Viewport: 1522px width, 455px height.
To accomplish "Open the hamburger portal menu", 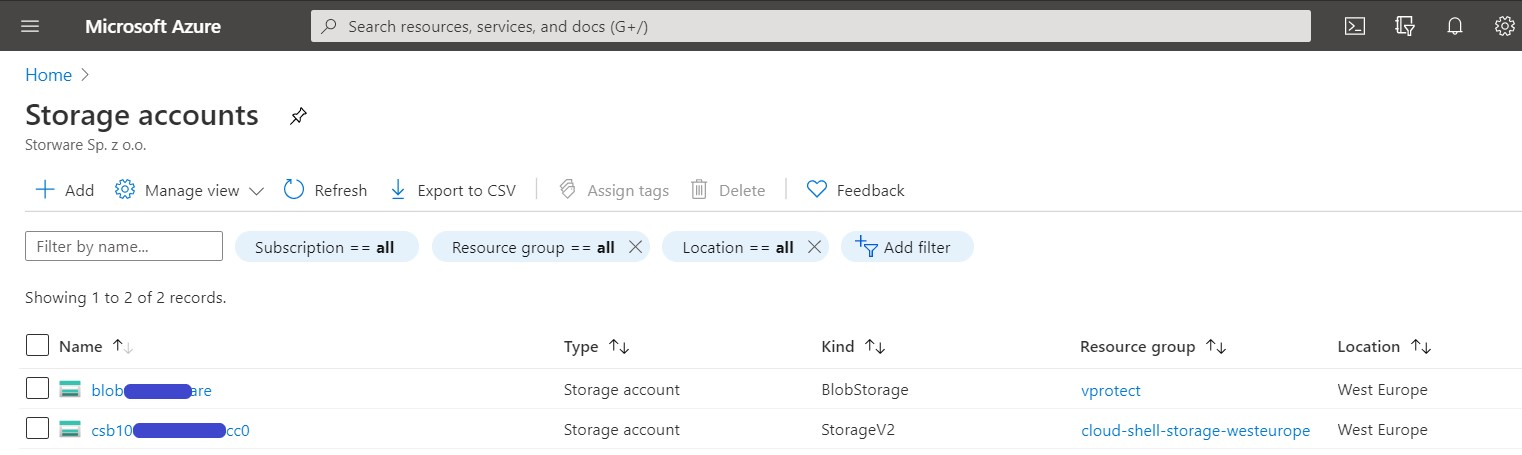I will pyautogui.click(x=30, y=27).
